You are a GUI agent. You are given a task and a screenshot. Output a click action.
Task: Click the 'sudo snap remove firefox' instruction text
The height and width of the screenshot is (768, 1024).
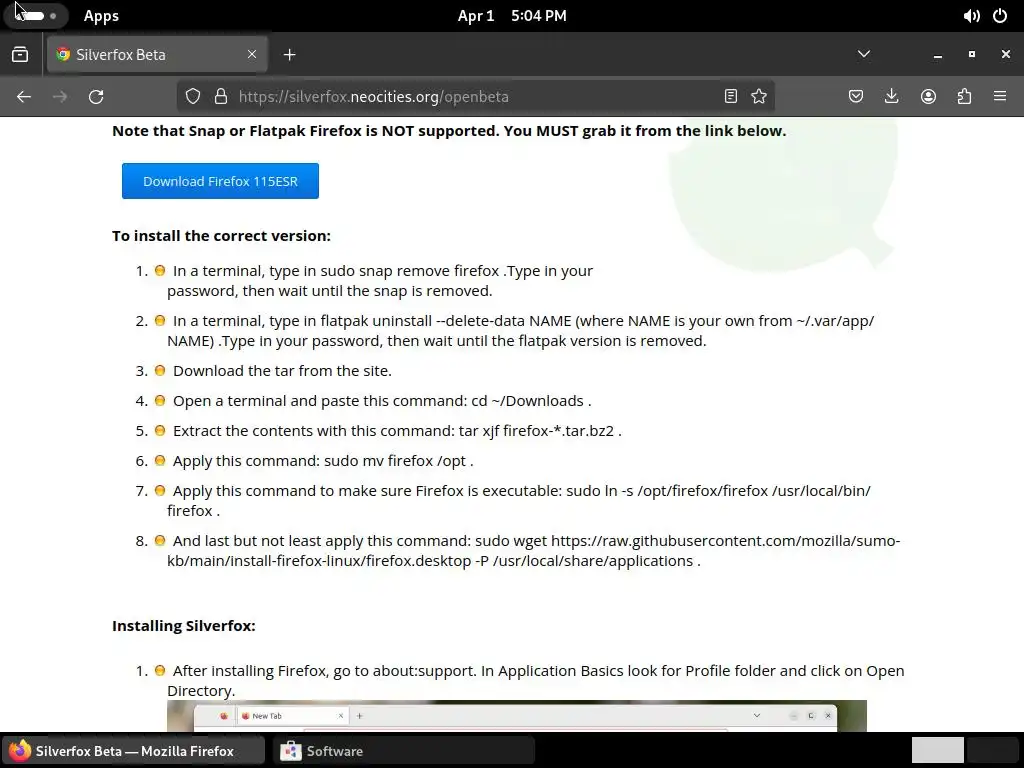point(379,281)
